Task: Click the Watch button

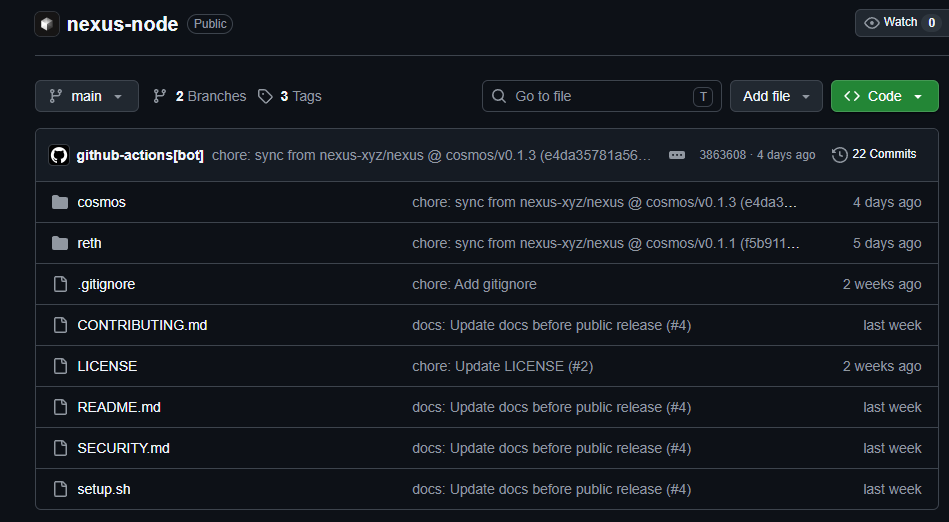Action: pos(902,23)
